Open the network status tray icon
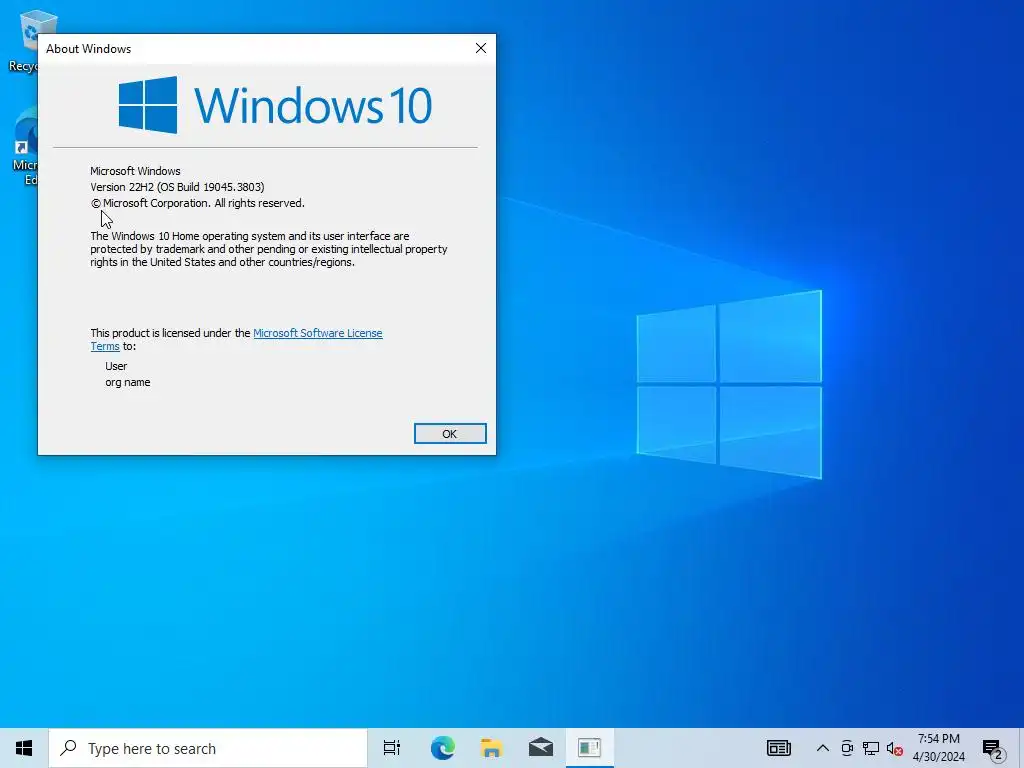The image size is (1024, 768). tap(871, 748)
